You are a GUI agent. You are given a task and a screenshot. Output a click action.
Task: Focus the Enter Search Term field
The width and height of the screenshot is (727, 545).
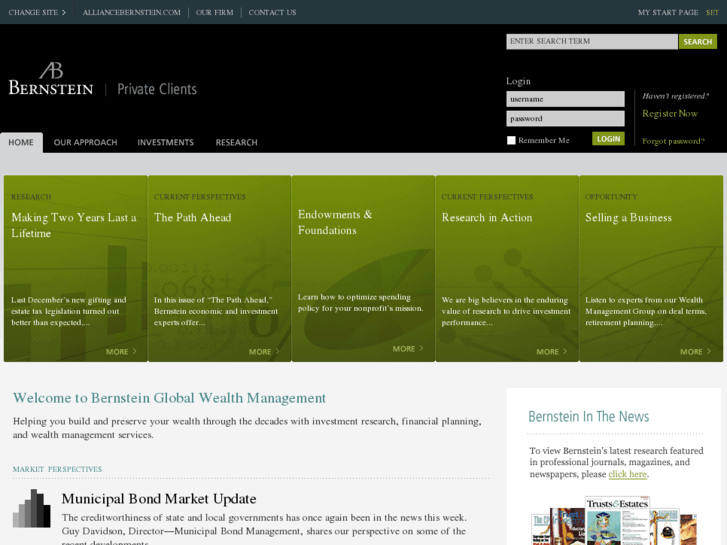pyautogui.click(x=592, y=41)
